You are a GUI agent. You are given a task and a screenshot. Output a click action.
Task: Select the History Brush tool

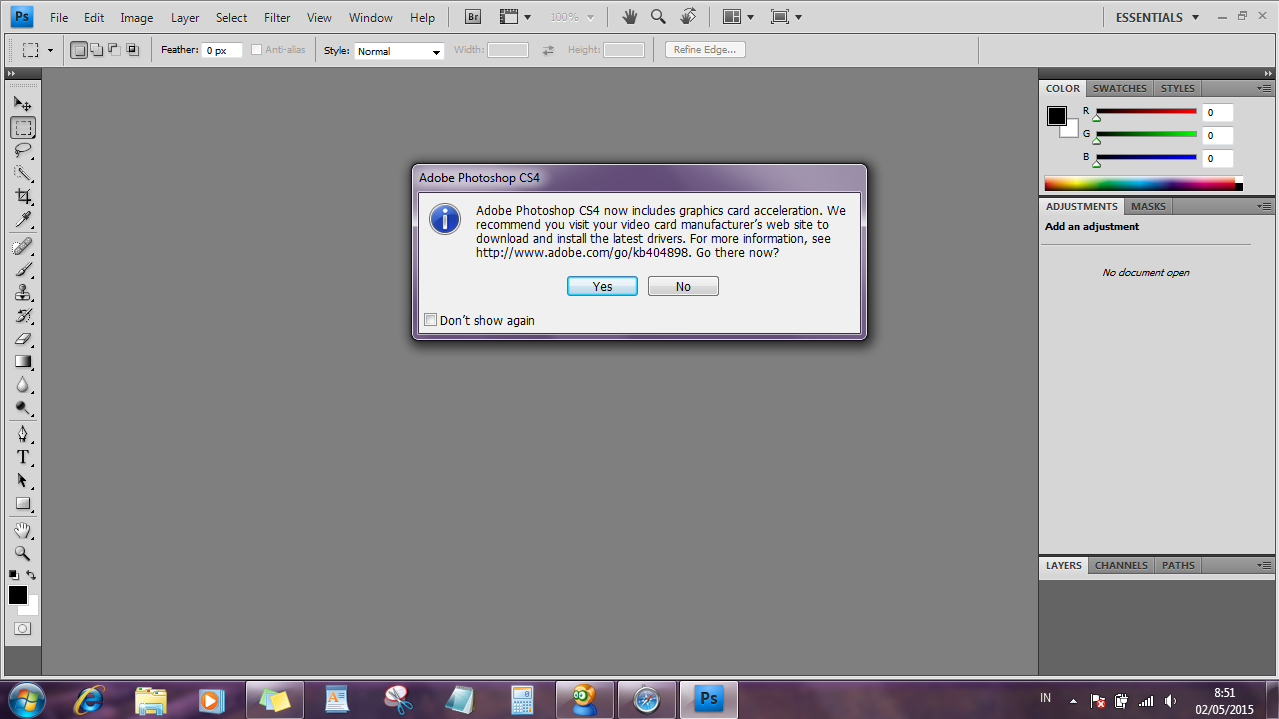click(x=22, y=316)
